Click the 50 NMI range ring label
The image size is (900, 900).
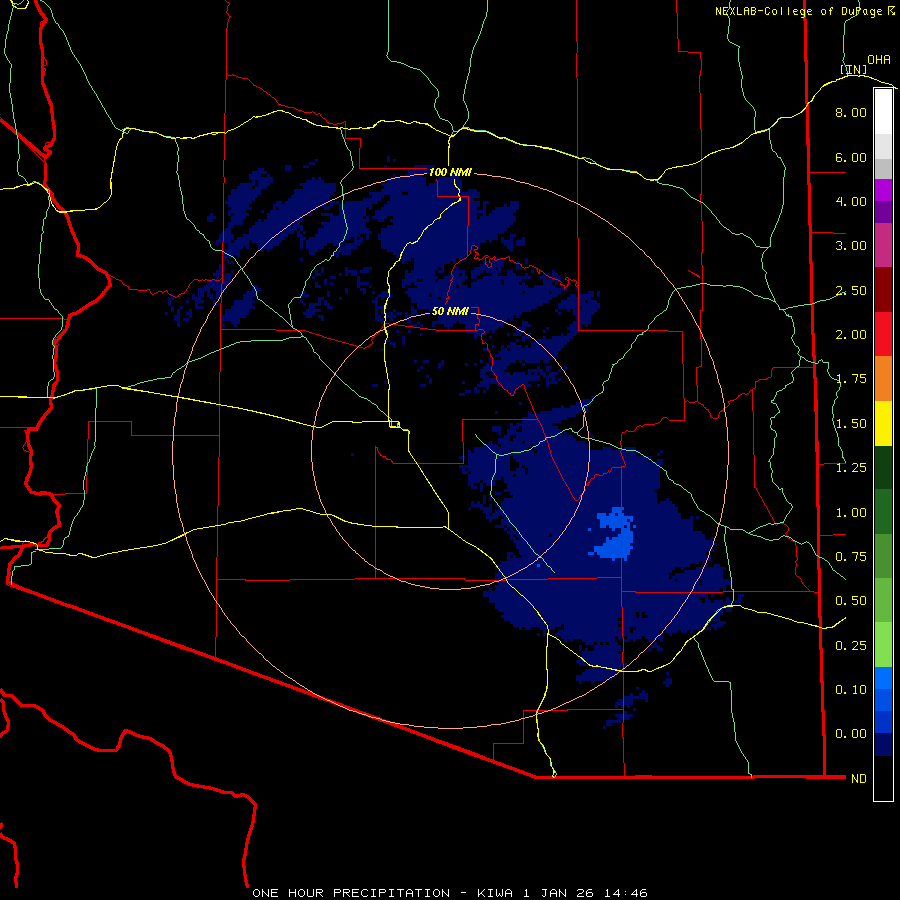(450, 311)
